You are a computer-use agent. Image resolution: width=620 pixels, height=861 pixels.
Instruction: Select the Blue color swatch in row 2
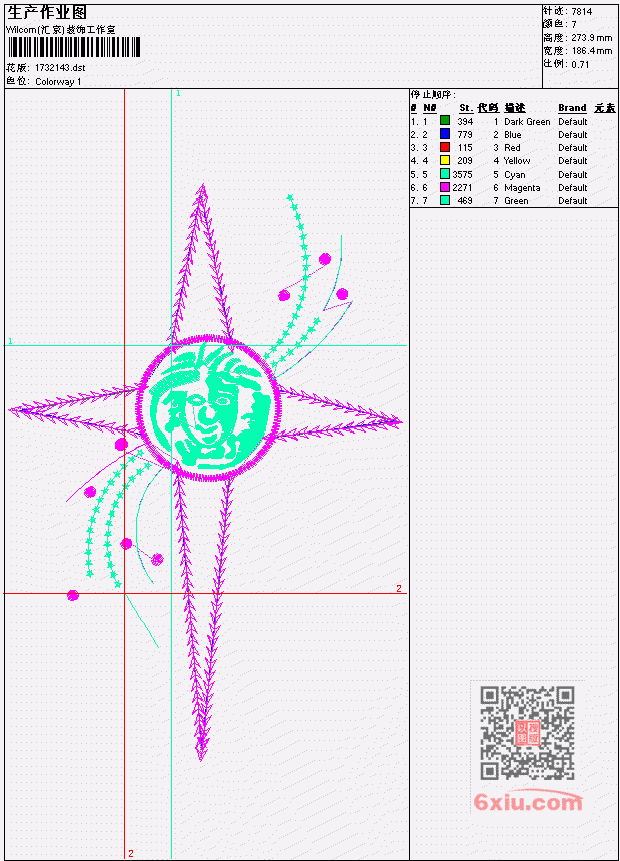point(445,134)
